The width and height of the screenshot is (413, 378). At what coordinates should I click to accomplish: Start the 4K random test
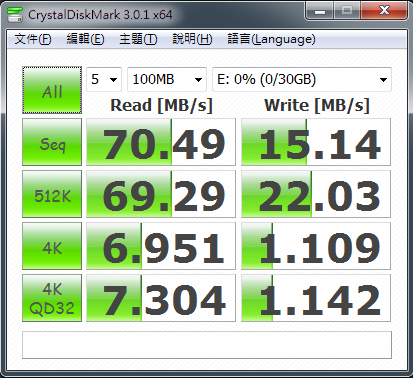[52, 246]
